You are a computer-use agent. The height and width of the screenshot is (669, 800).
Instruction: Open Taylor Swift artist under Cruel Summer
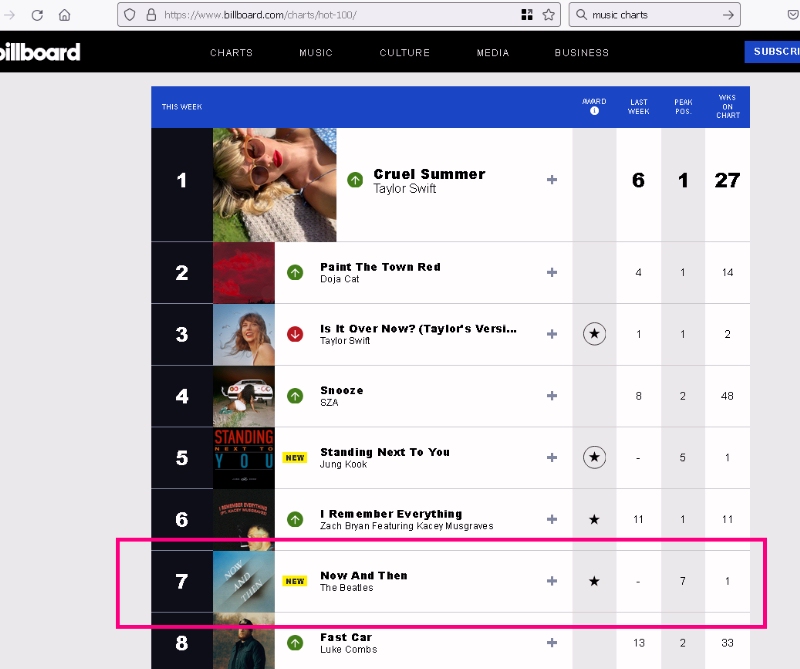coord(405,189)
